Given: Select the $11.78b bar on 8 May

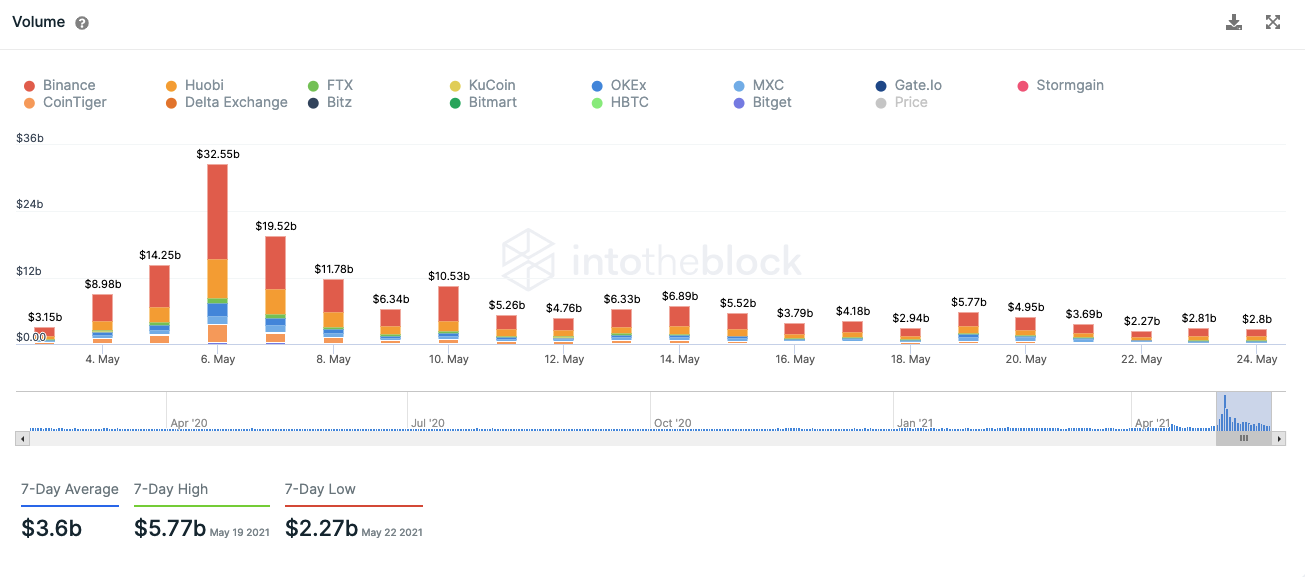Looking at the screenshot, I should click(x=333, y=311).
